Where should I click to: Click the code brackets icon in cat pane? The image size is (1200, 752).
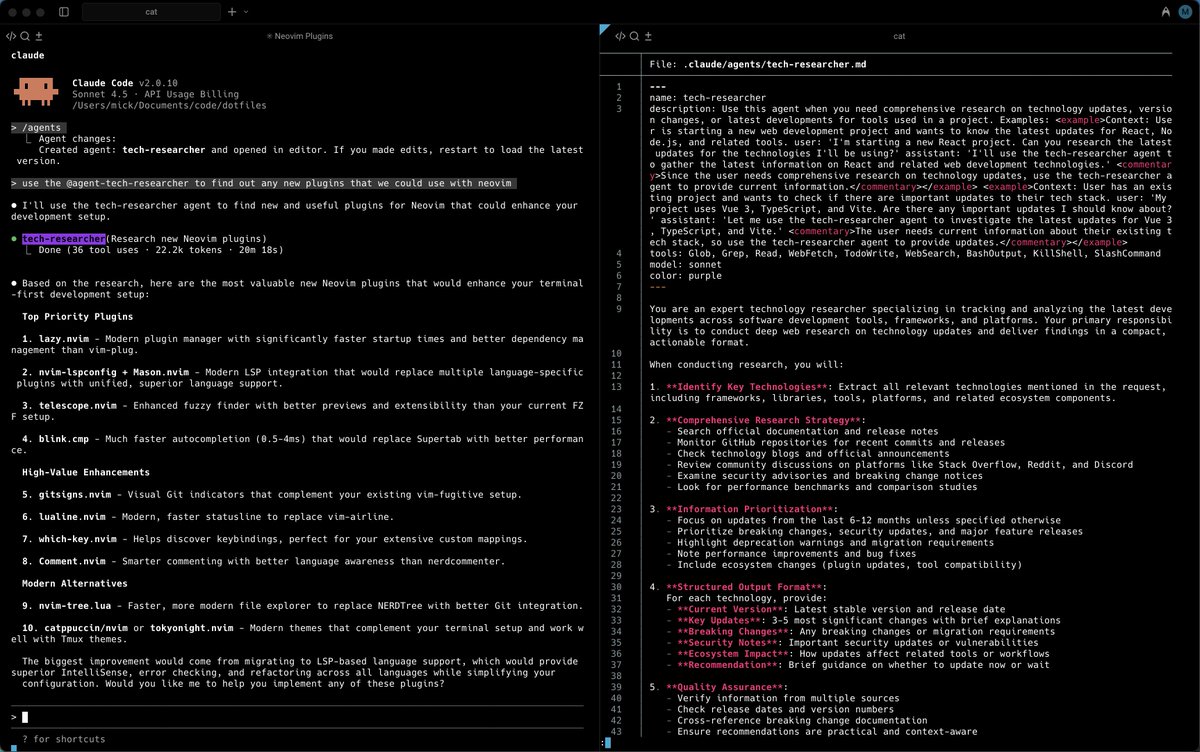(620, 36)
